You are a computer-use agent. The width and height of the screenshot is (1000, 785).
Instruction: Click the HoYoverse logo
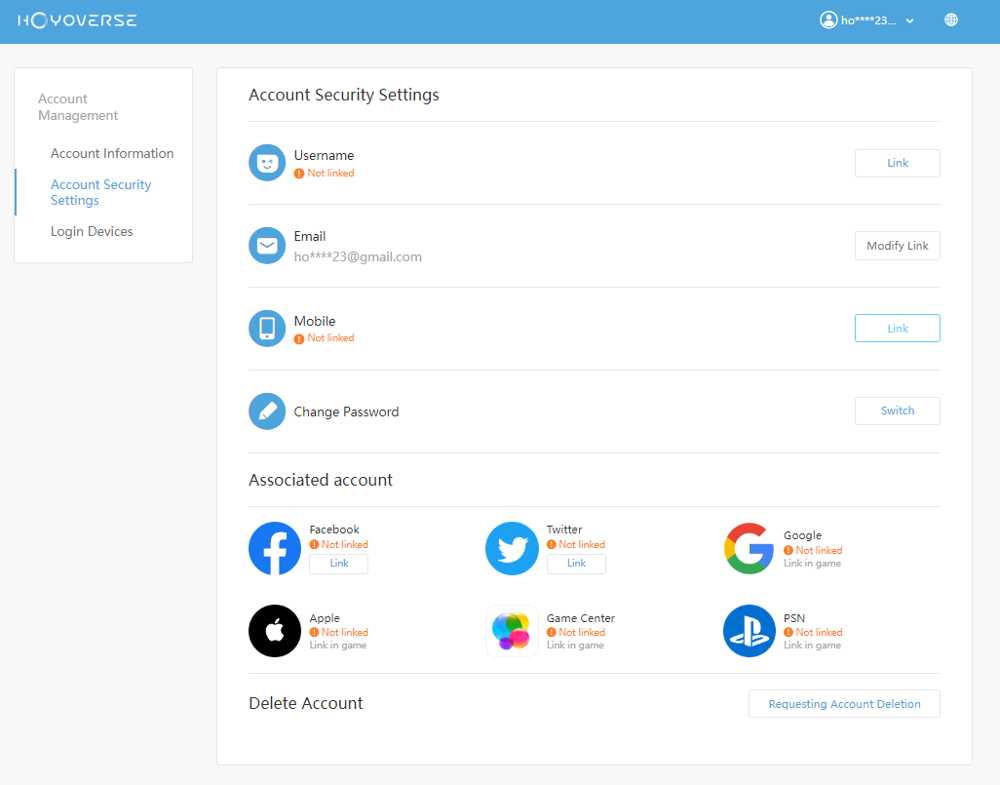(x=77, y=20)
